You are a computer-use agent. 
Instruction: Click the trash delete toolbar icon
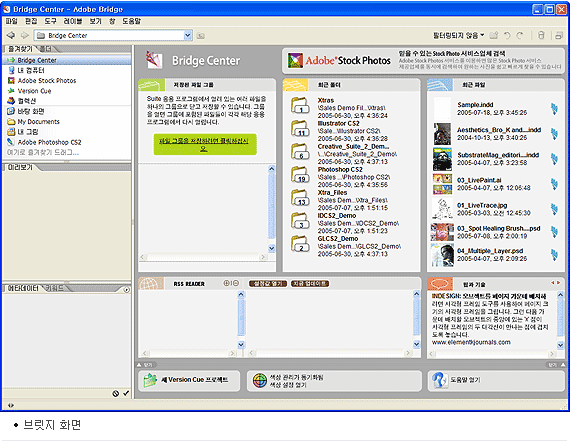coord(541,35)
